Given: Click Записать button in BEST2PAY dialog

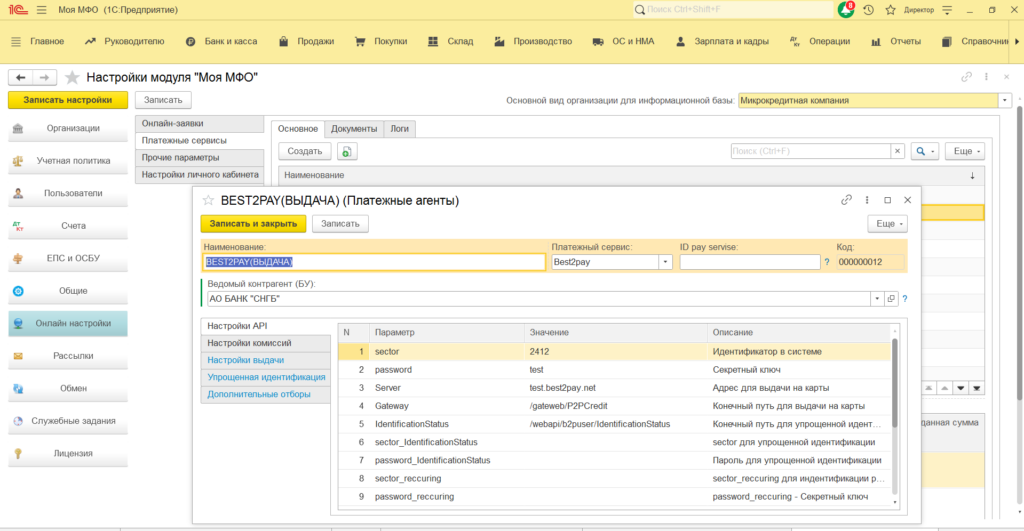Looking at the screenshot, I should point(340,223).
